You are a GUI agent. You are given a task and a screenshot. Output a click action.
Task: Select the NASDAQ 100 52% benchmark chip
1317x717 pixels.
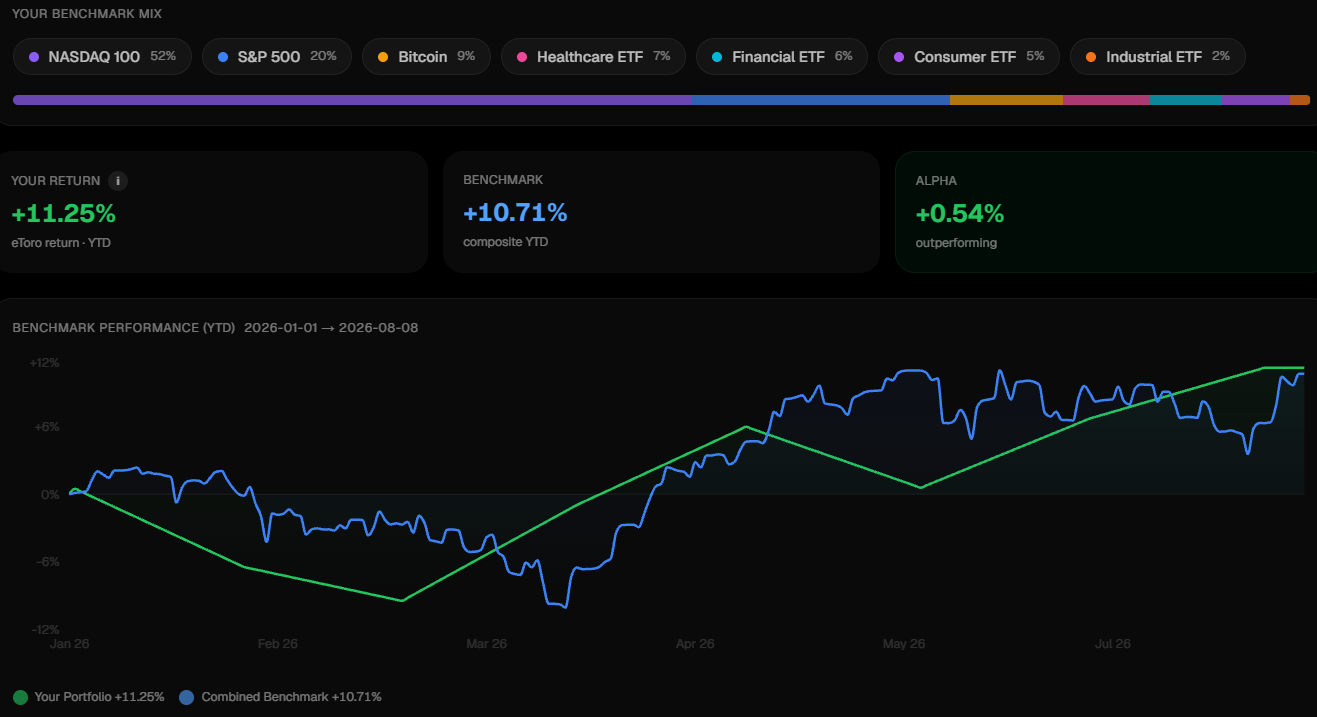102,57
